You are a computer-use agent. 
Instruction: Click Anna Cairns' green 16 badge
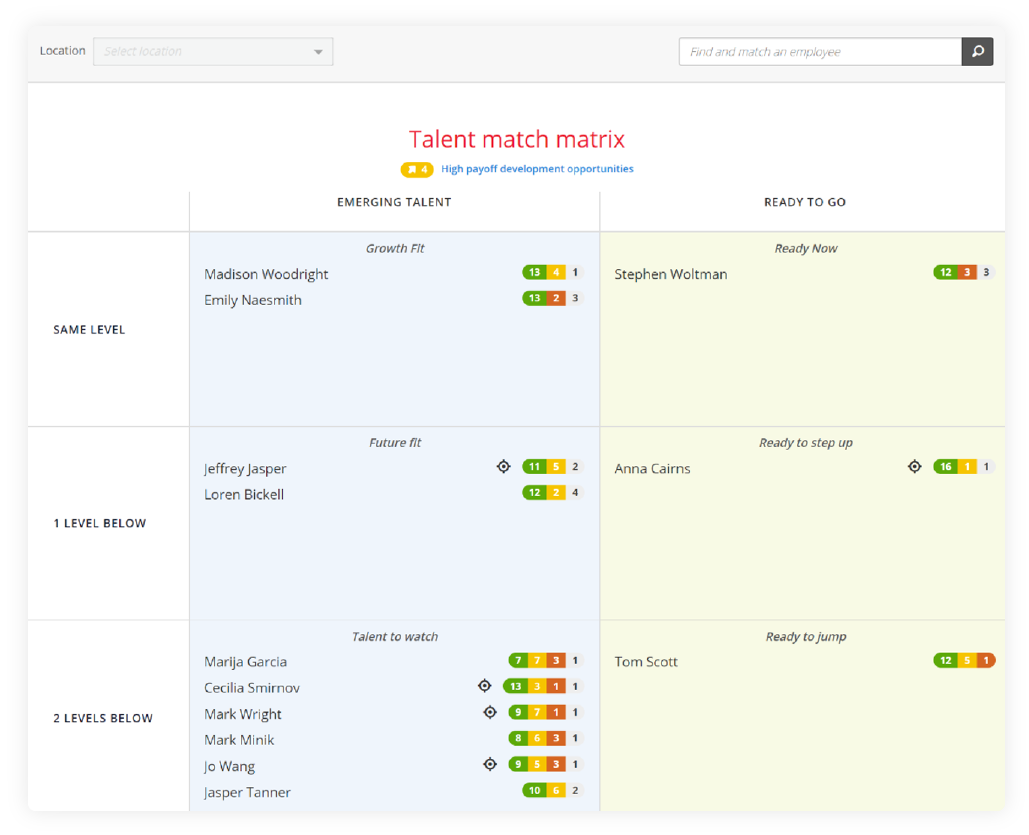tap(945, 467)
